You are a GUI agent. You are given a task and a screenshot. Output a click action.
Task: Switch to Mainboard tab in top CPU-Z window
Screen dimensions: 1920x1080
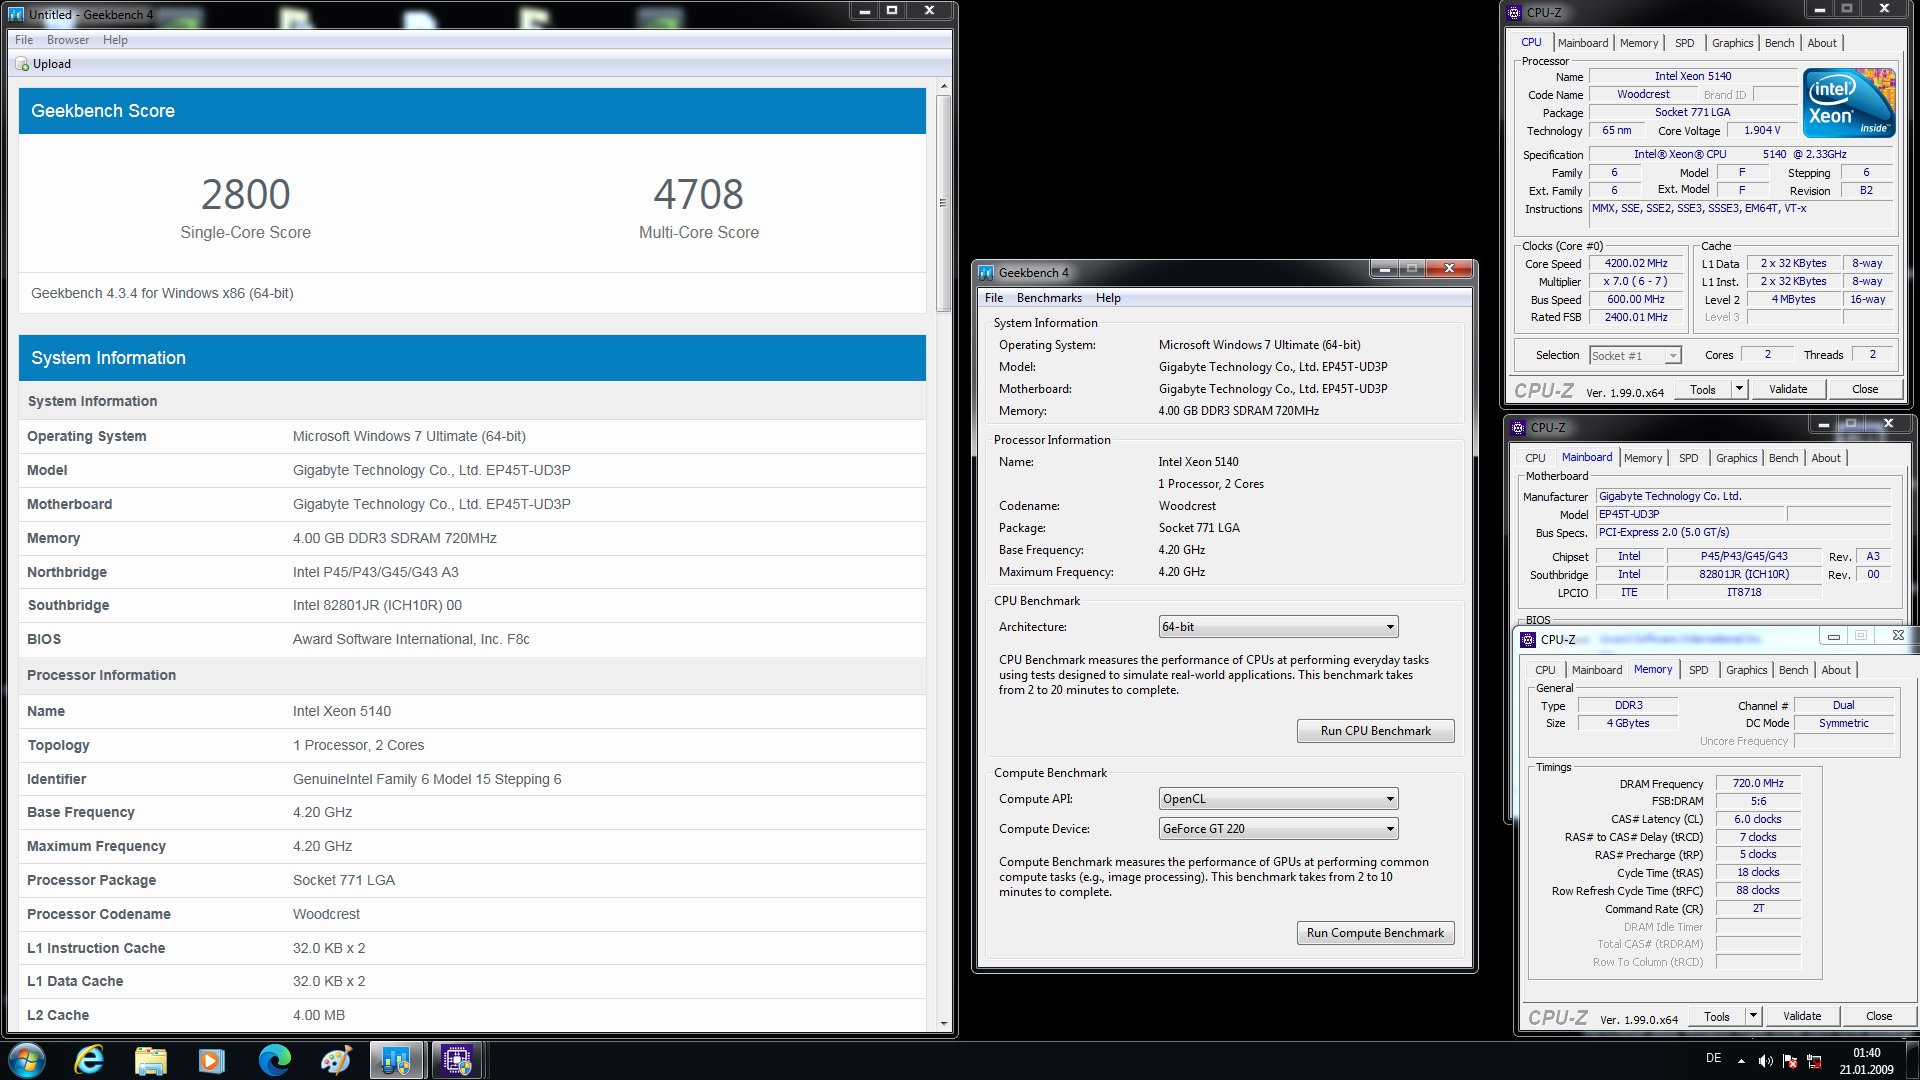coord(1583,43)
